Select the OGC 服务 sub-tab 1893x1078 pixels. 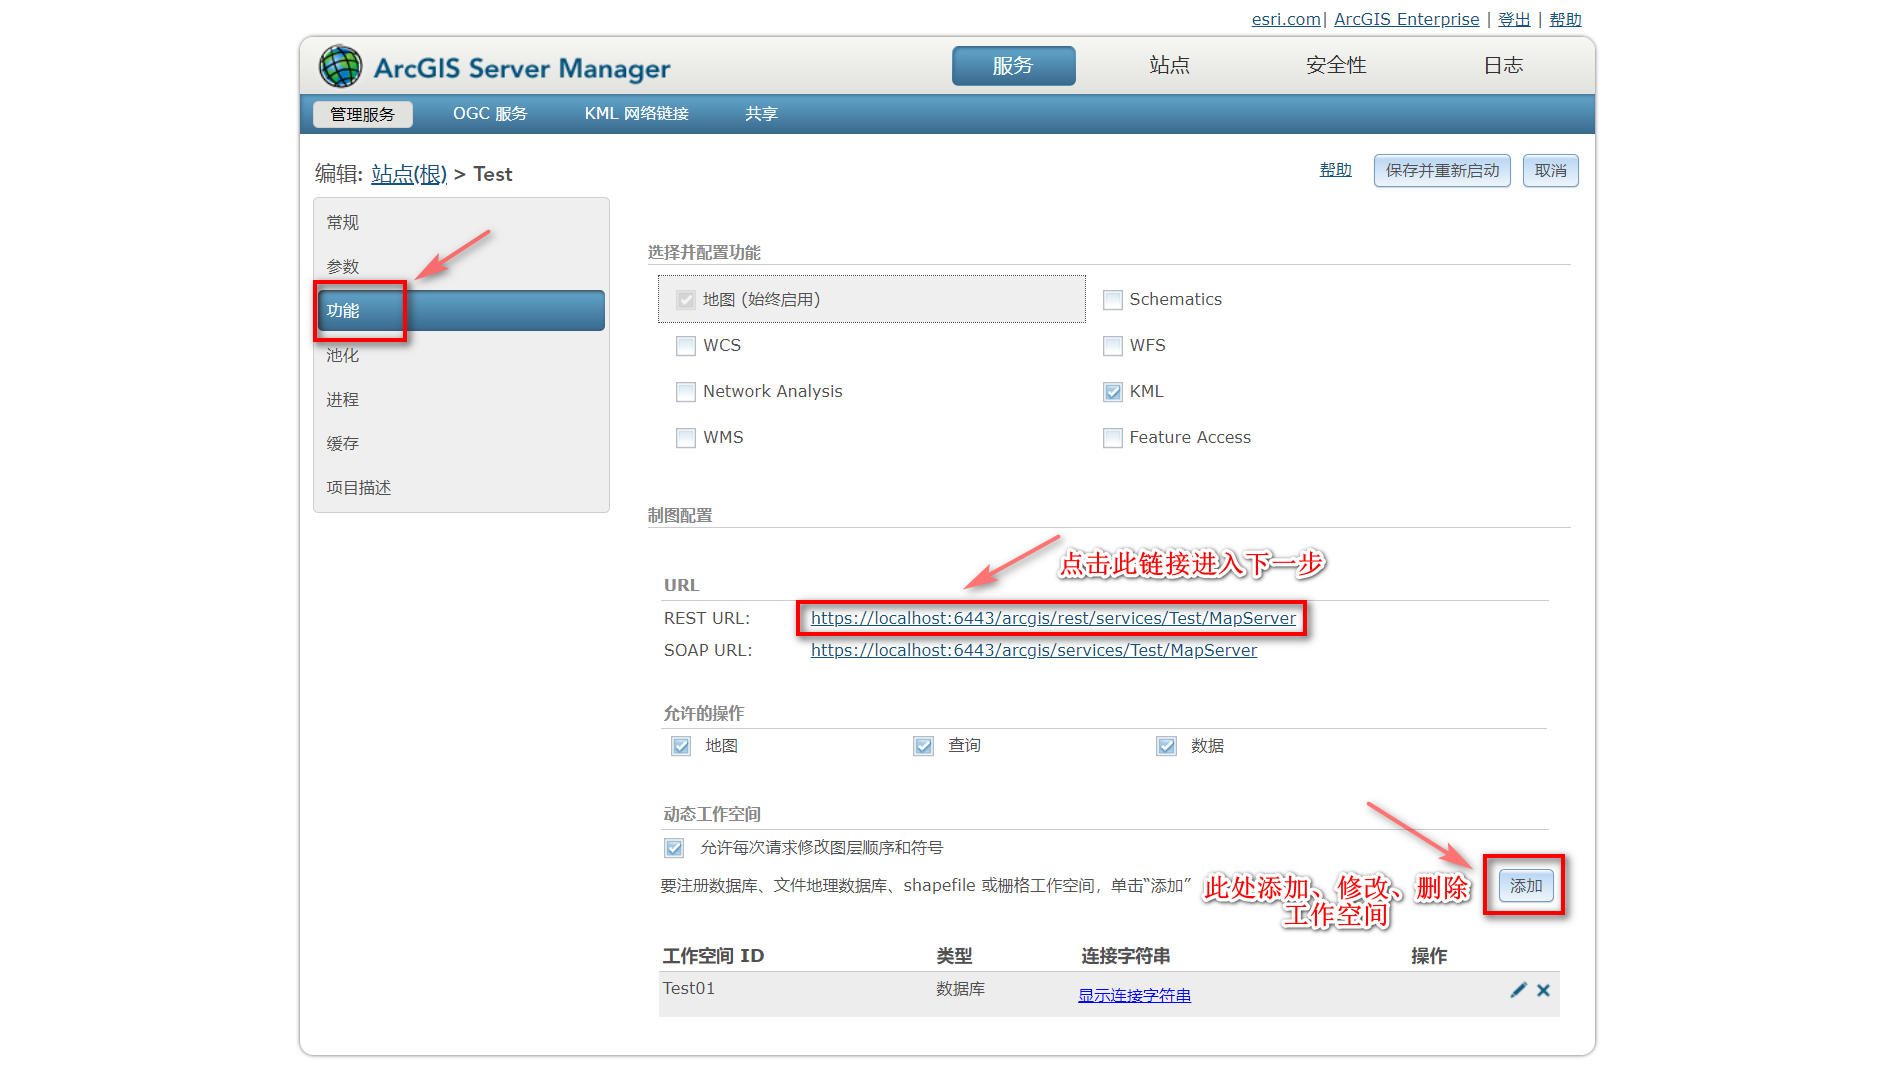point(490,114)
